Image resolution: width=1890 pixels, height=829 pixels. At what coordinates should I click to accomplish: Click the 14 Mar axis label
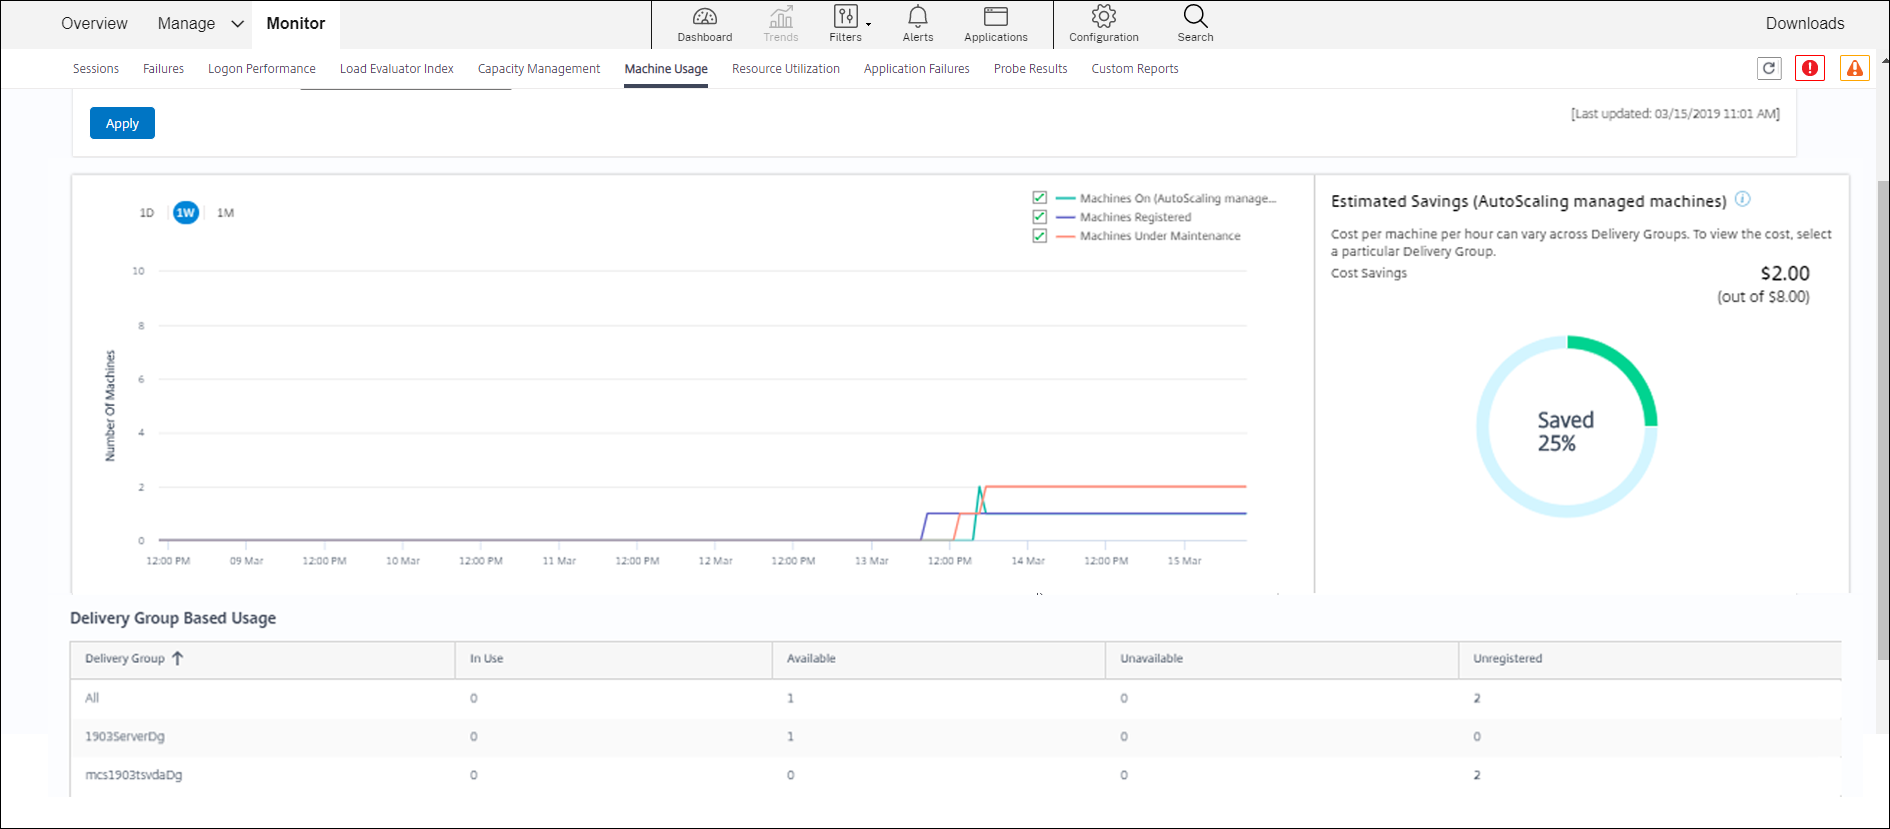click(x=1027, y=561)
